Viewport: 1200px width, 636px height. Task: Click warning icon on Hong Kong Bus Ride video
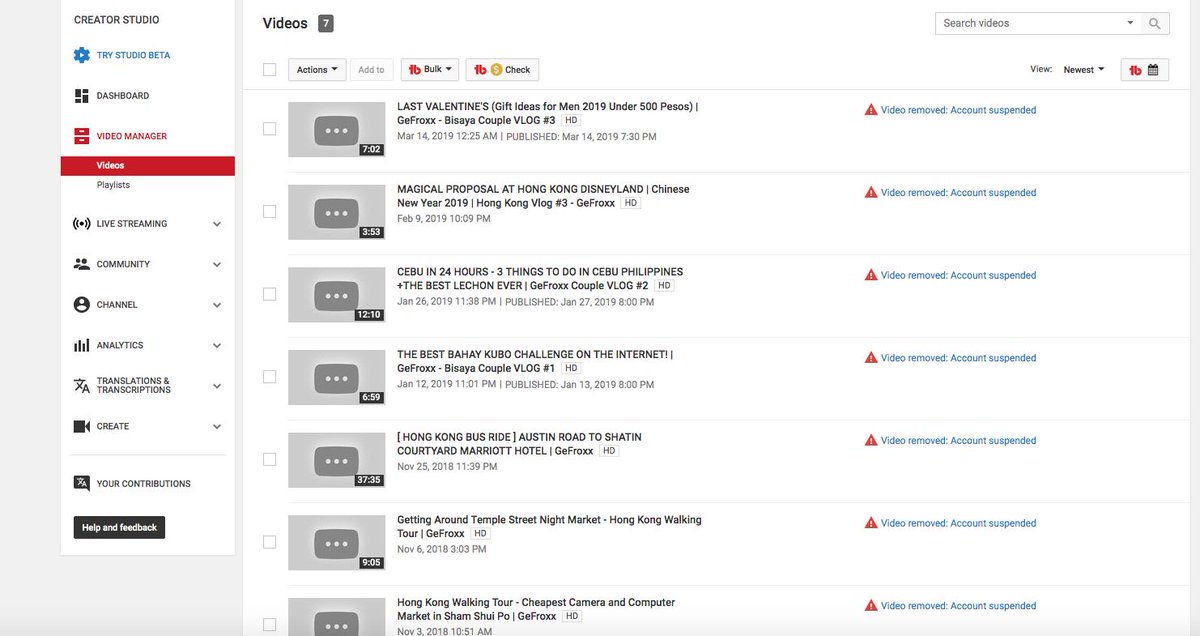[871, 440]
